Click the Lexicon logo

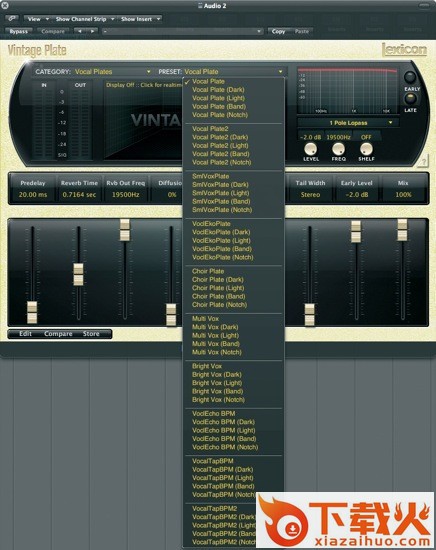404,49
